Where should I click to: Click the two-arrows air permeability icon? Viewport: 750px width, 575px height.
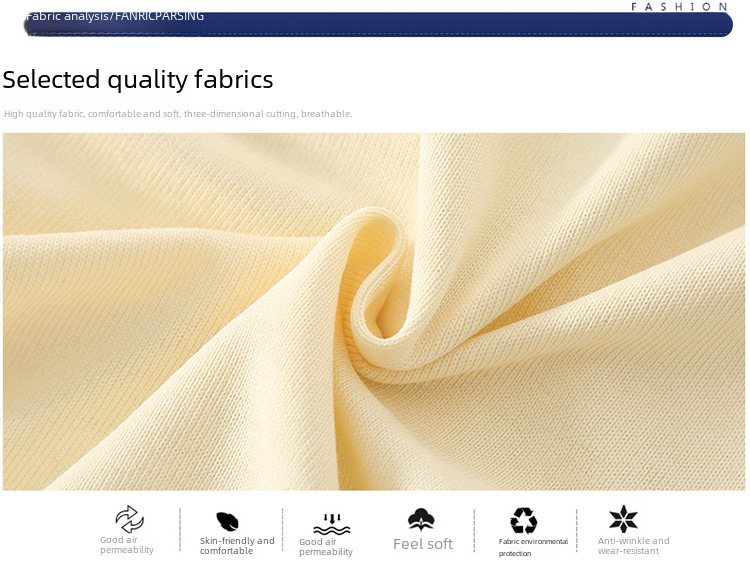[130, 519]
